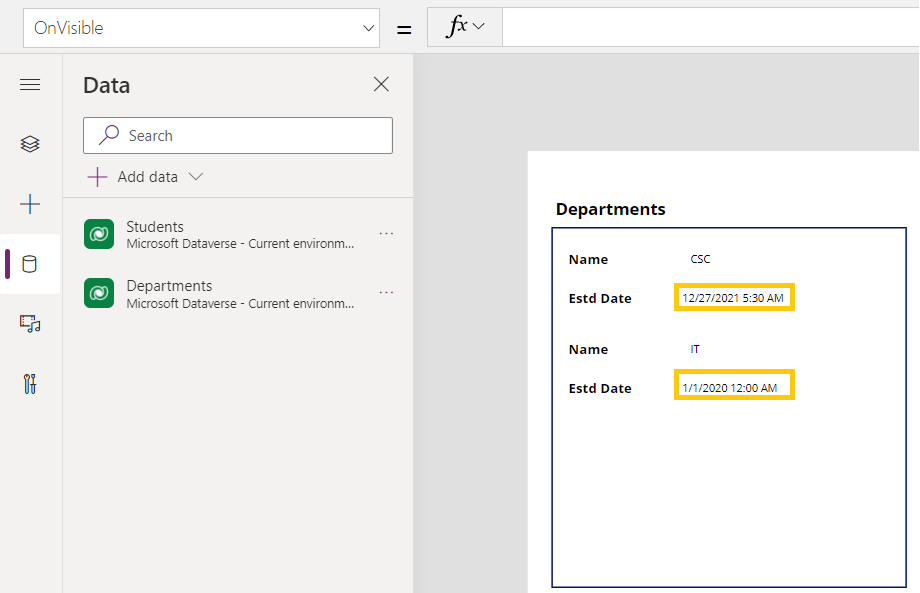Select the 1/1/2020 12:00 AM date label
This screenshot has width=920, height=593.
point(734,388)
